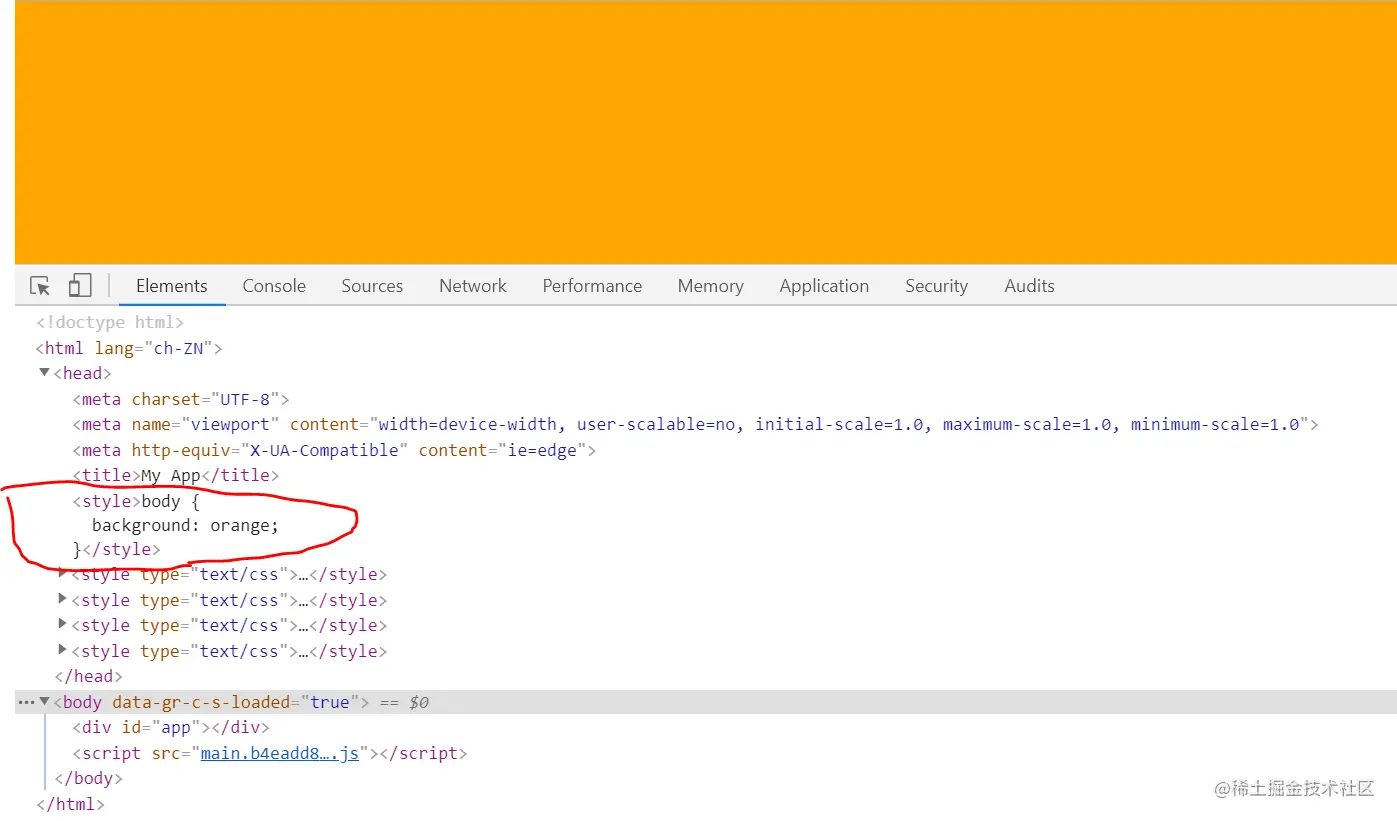The image size is (1397, 821).
Task: Open the Audits tab
Action: [1029, 286]
